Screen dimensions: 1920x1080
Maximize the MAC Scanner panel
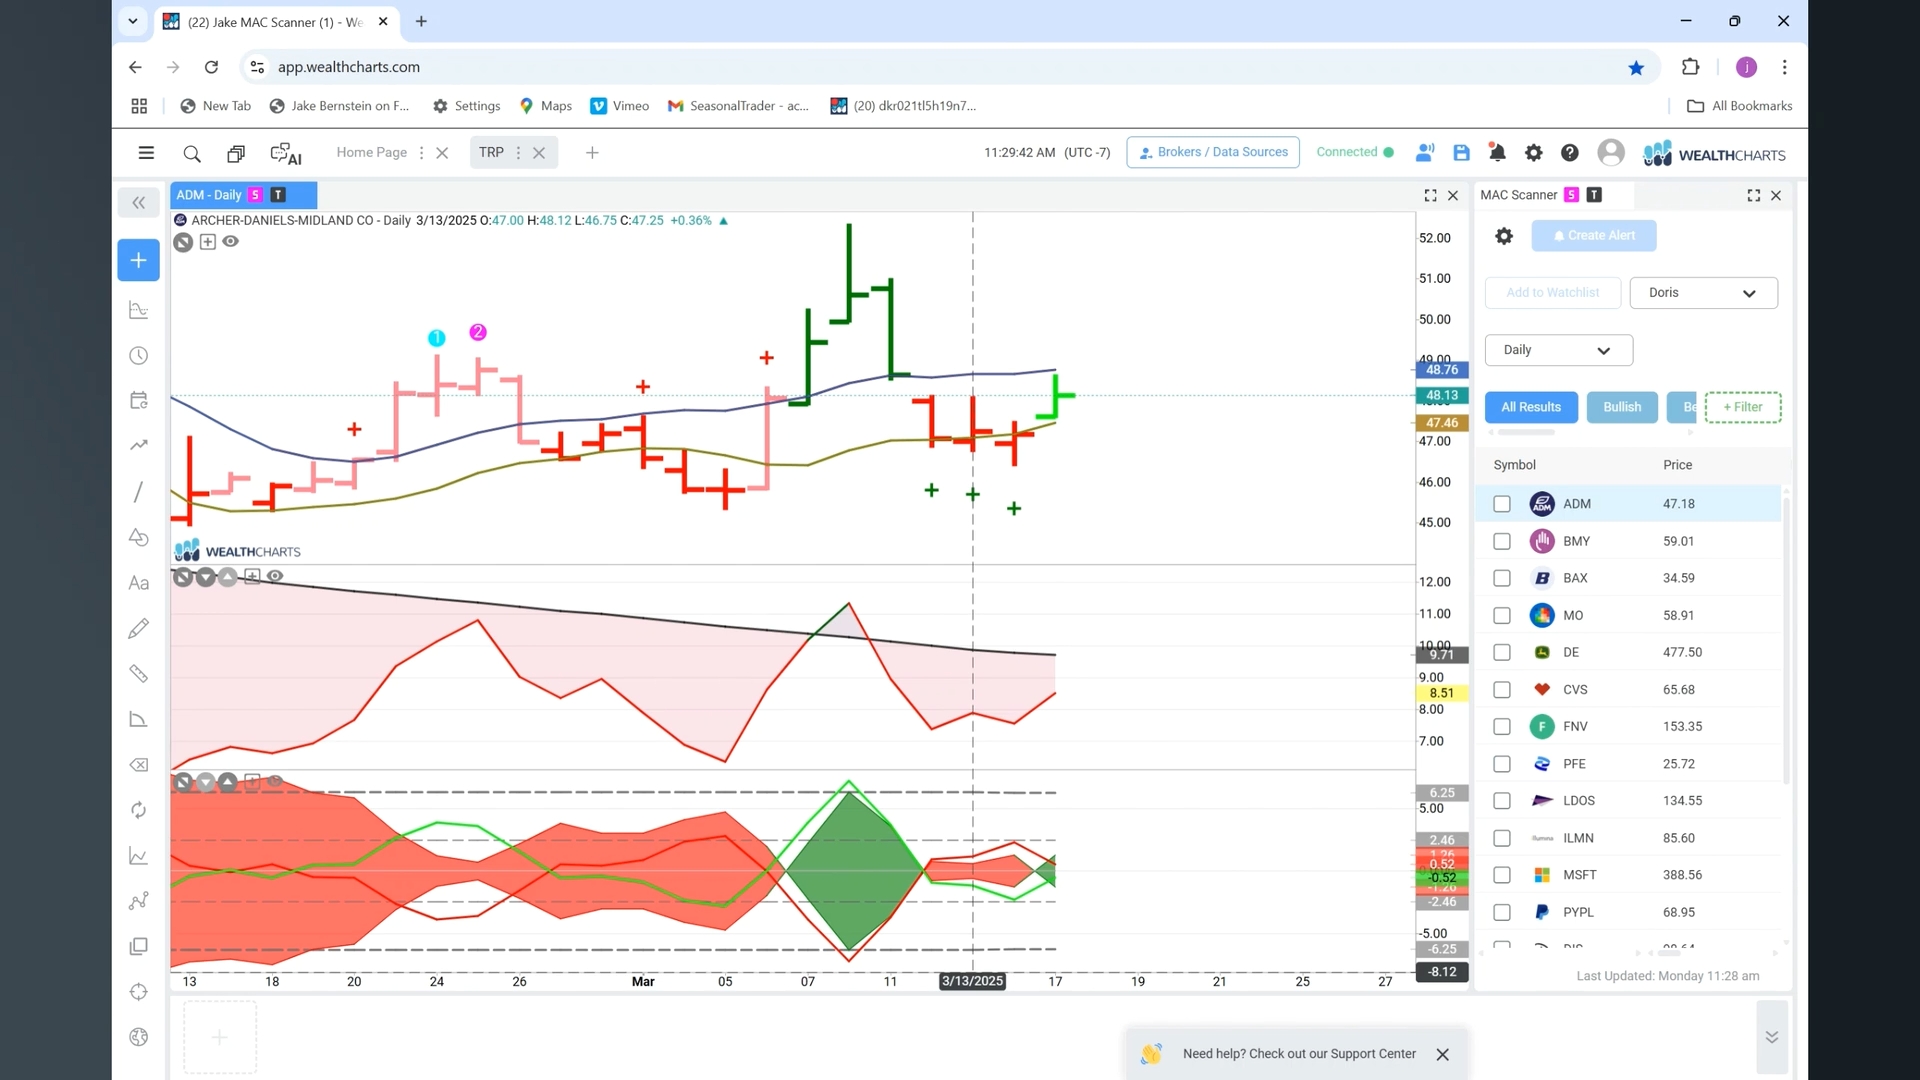(x=1753, y=196)
